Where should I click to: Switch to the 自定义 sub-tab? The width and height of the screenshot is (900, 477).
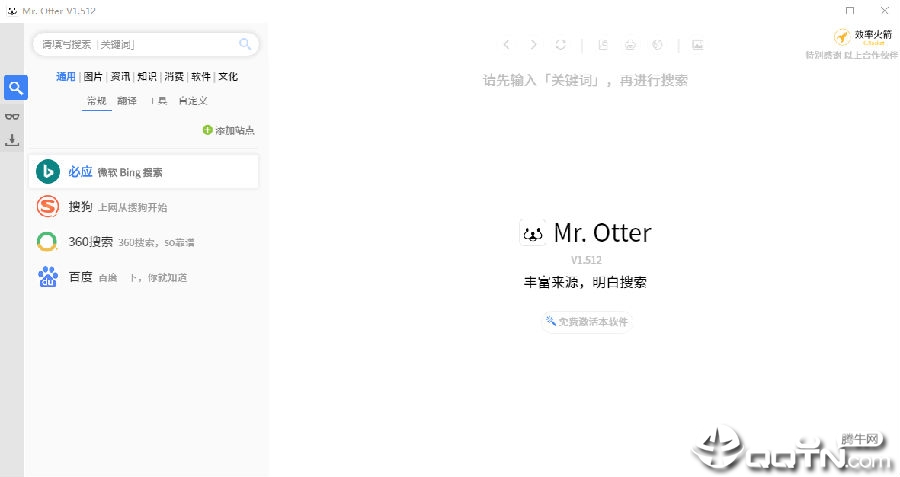[193, 101]
